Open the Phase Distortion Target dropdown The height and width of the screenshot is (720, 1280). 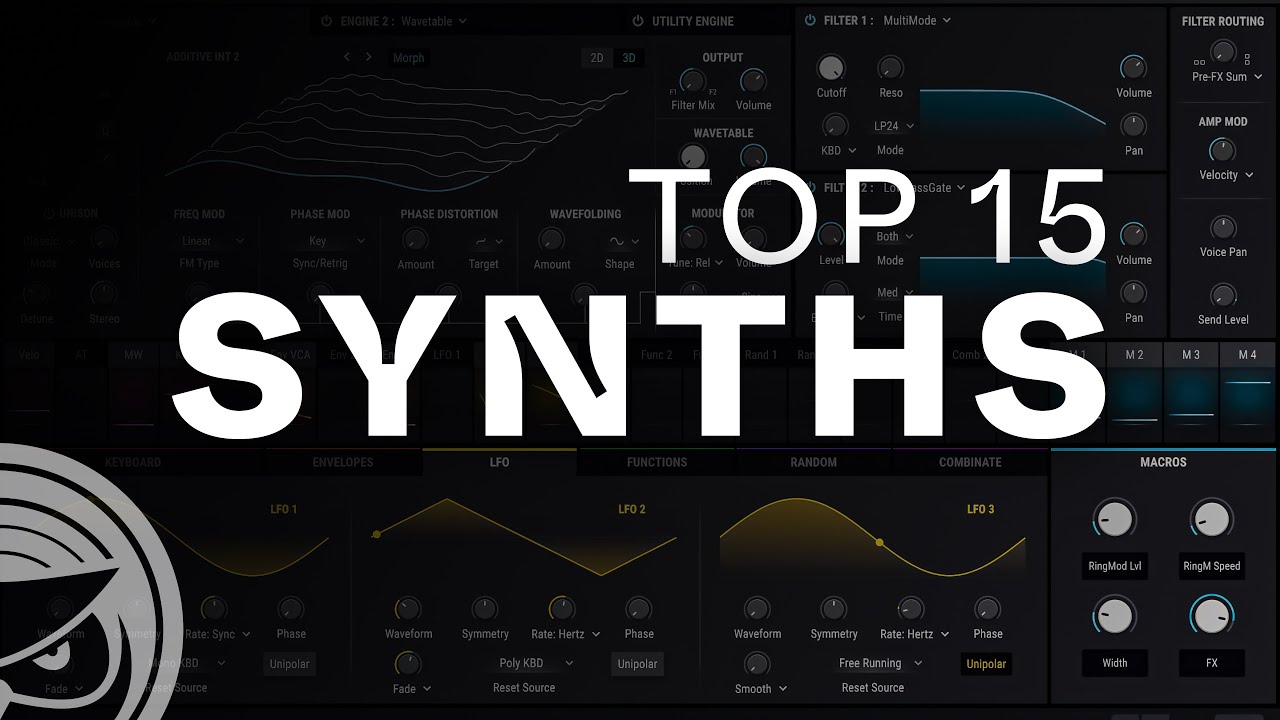coord(489,241)
